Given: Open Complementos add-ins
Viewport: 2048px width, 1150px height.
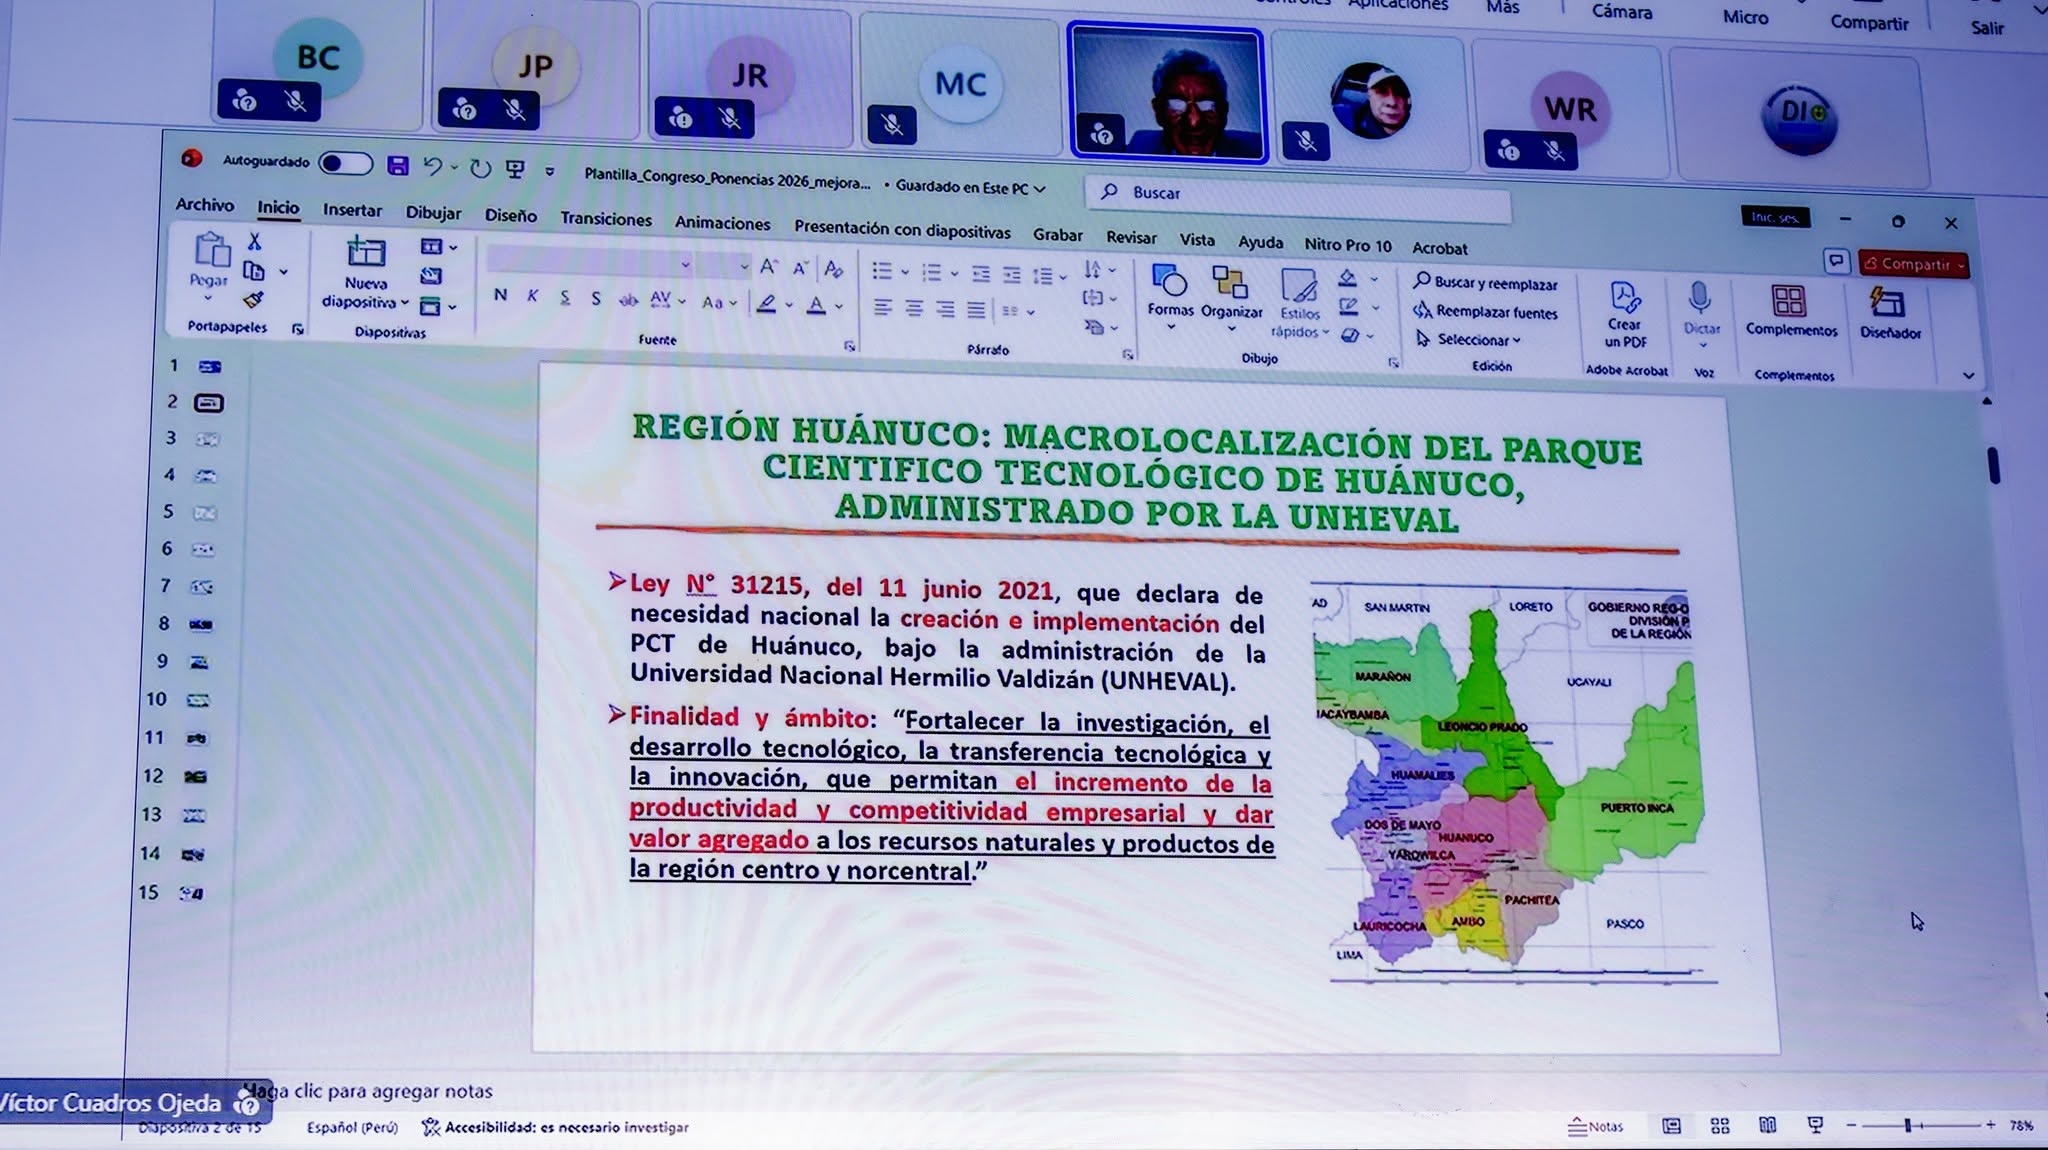Looking at the screenshot, I should [1791, 311].
